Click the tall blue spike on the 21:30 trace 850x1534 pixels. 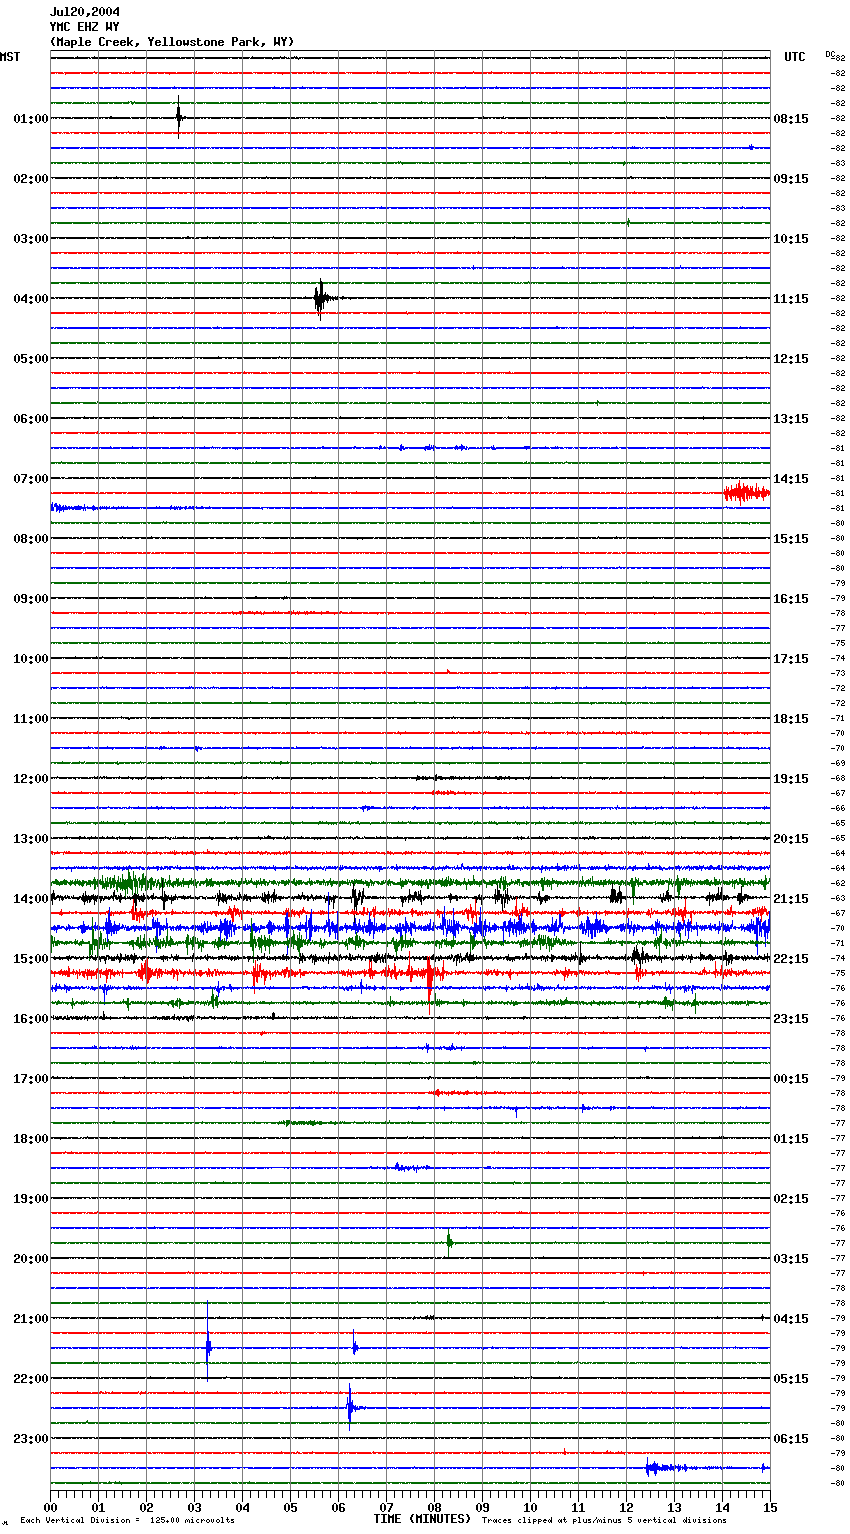click(208, 1343)
